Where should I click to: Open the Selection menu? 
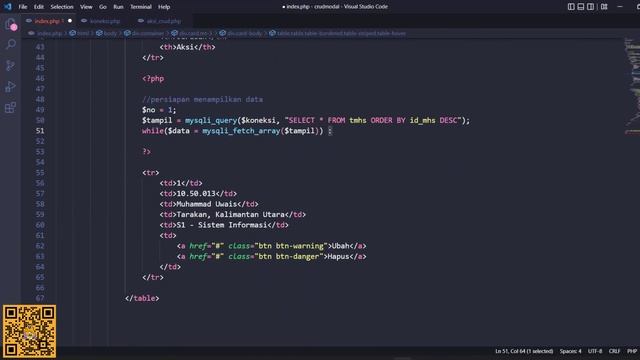pyautogui.click(x=62, y=7)
